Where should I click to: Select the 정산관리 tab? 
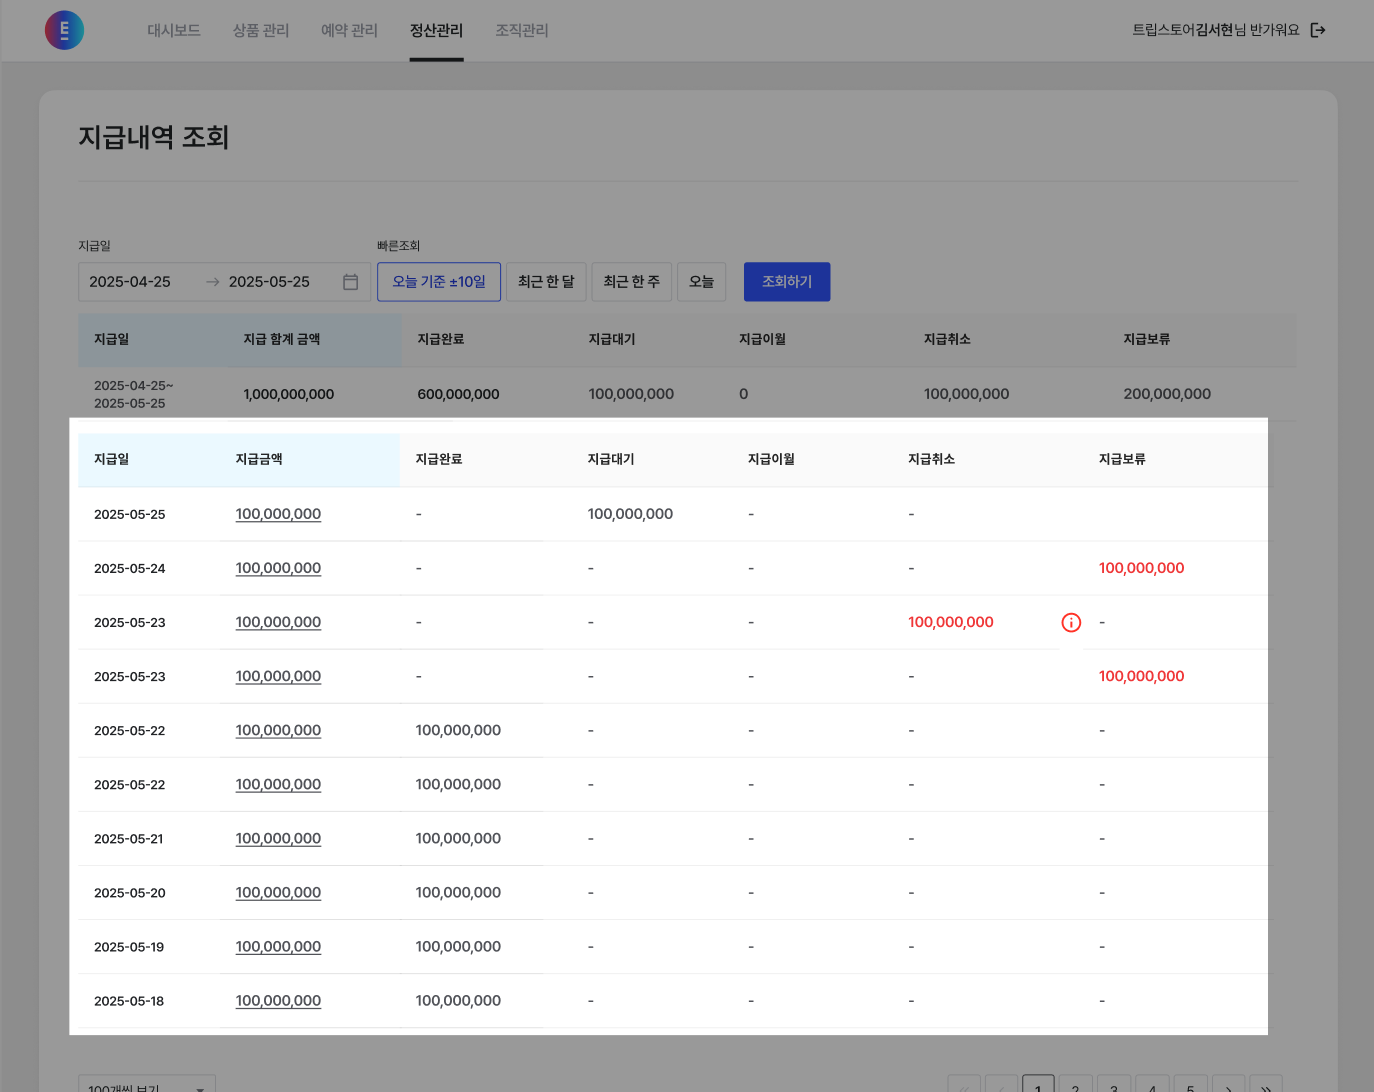point(436,30)
